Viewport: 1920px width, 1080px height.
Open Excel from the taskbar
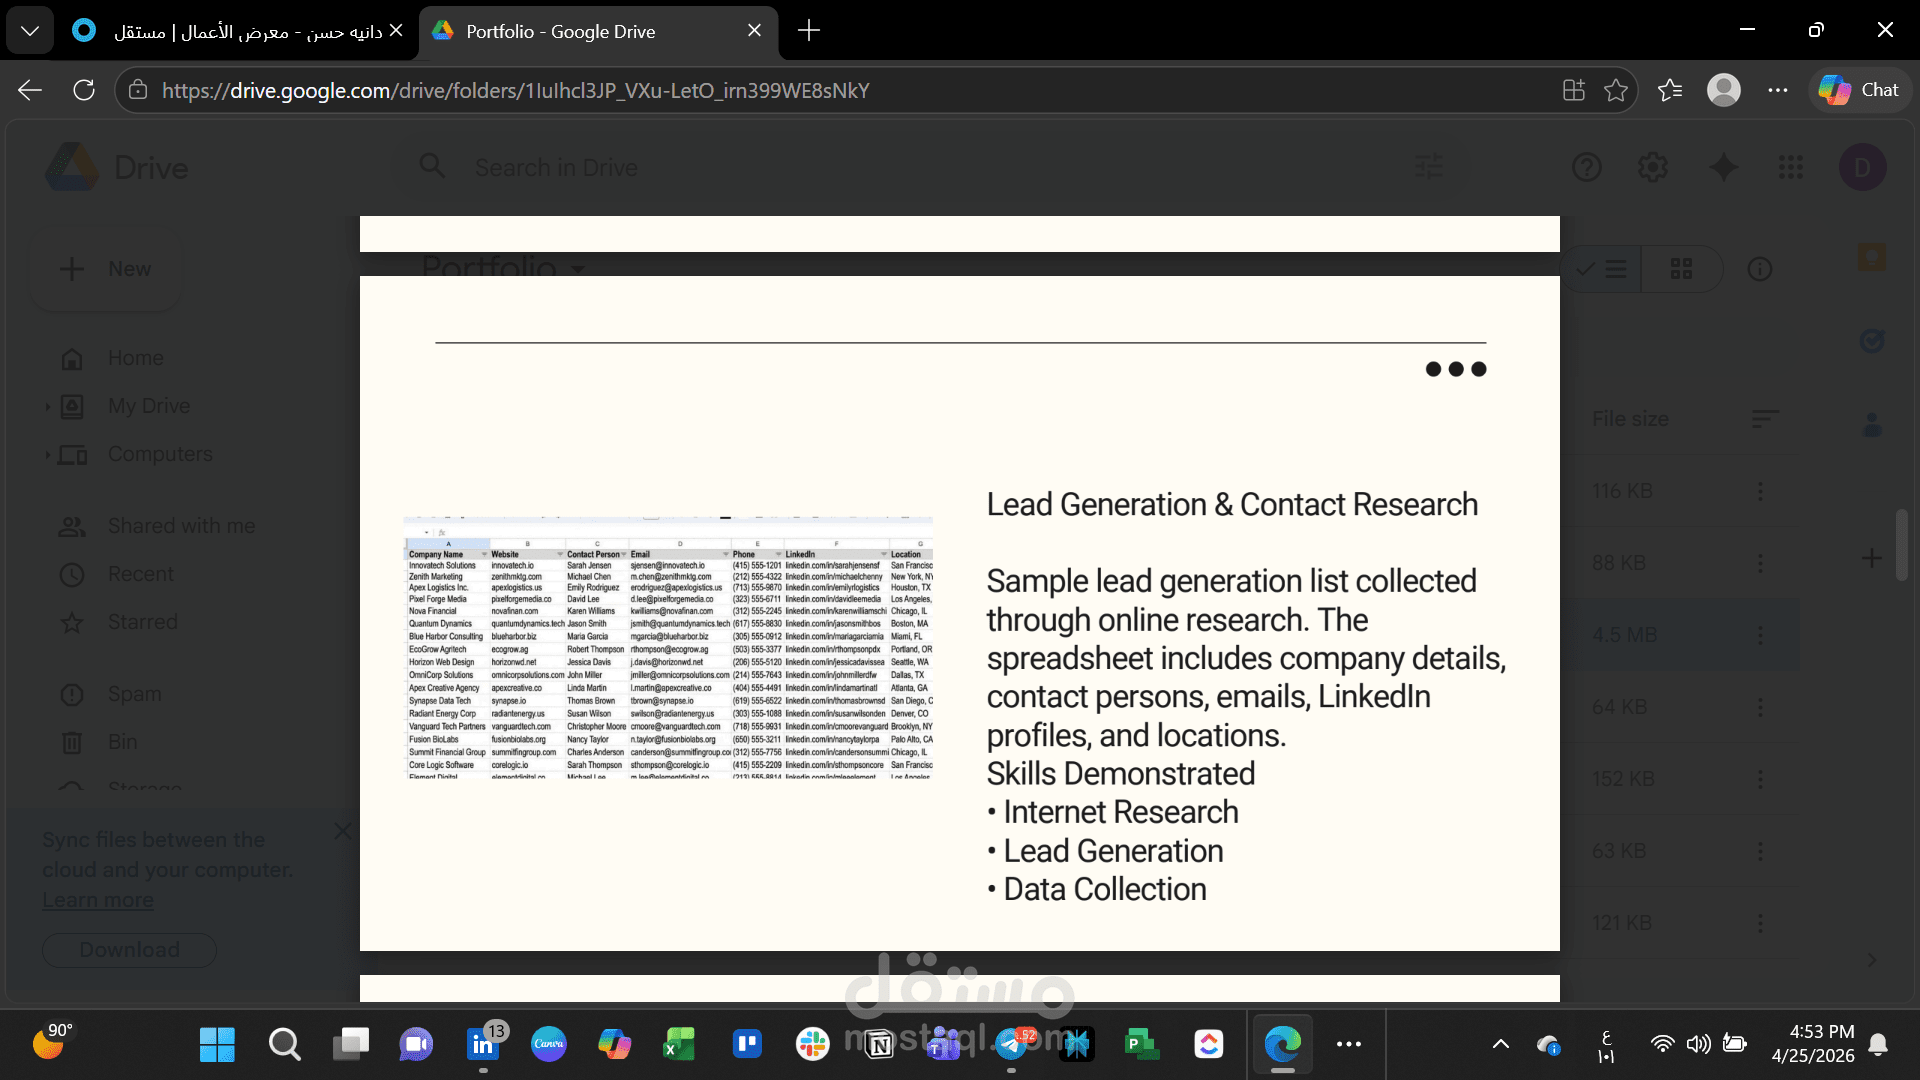pyautogui.click(x=680, y=1044)
